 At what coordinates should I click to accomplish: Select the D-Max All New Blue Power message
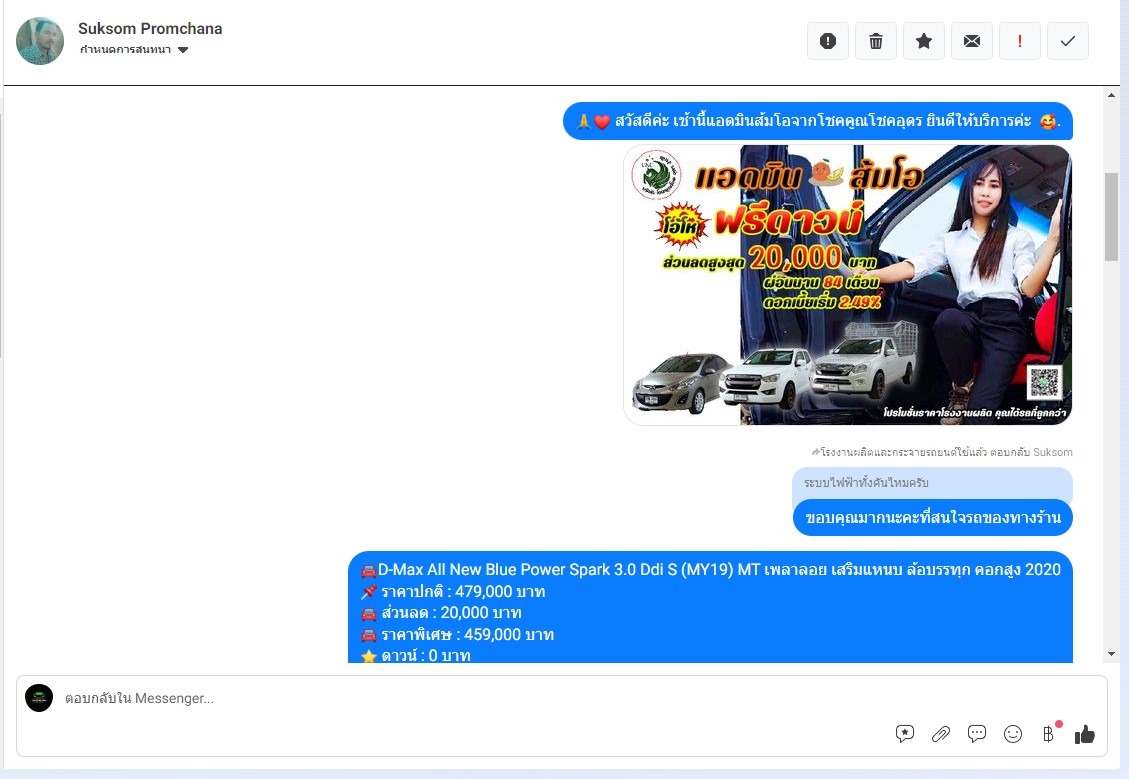710,607
